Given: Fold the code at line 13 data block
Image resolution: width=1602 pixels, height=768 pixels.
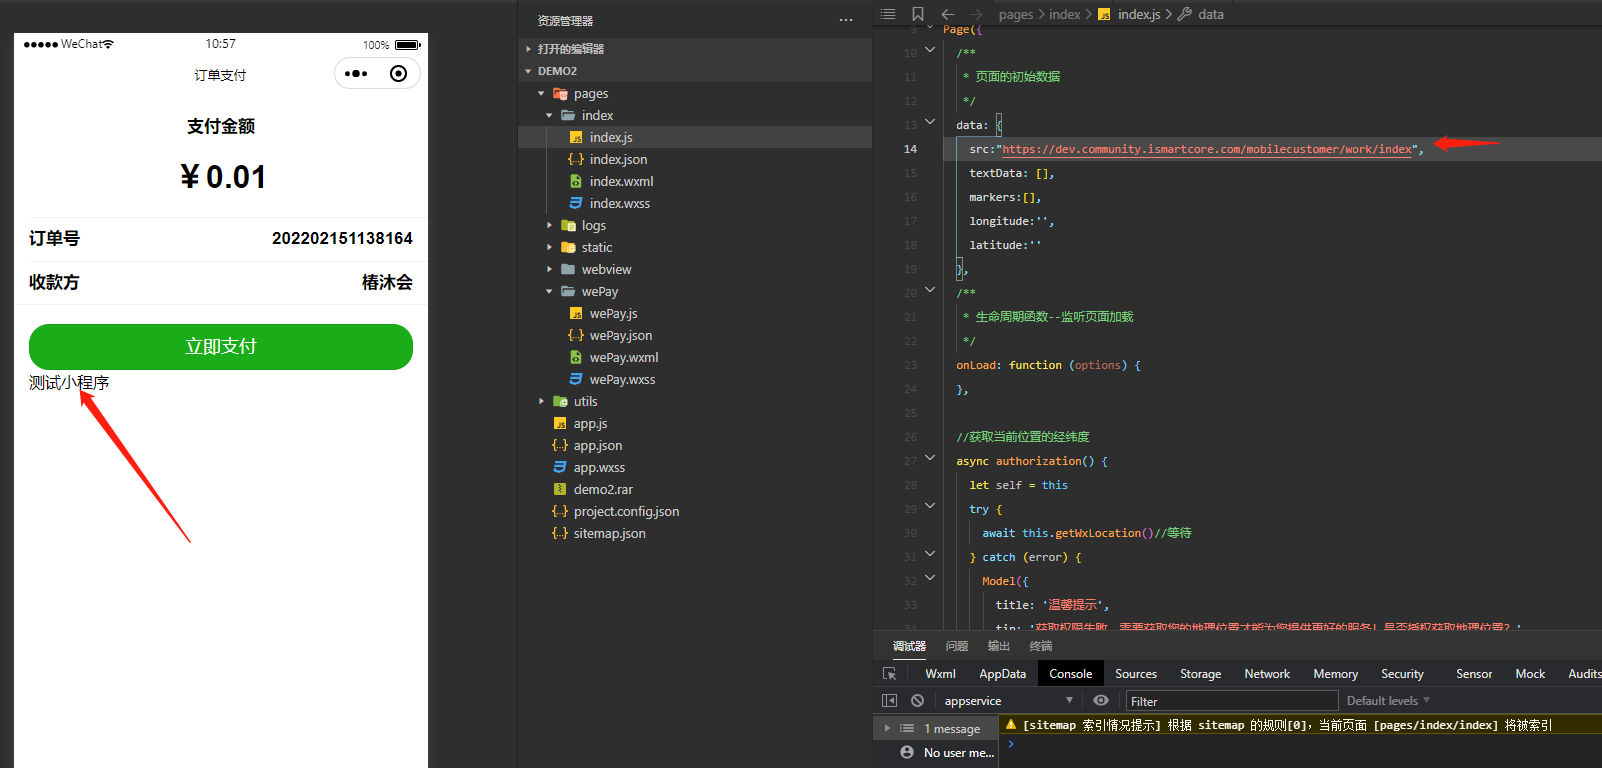Looking at the screenshot, I should 930,122.
